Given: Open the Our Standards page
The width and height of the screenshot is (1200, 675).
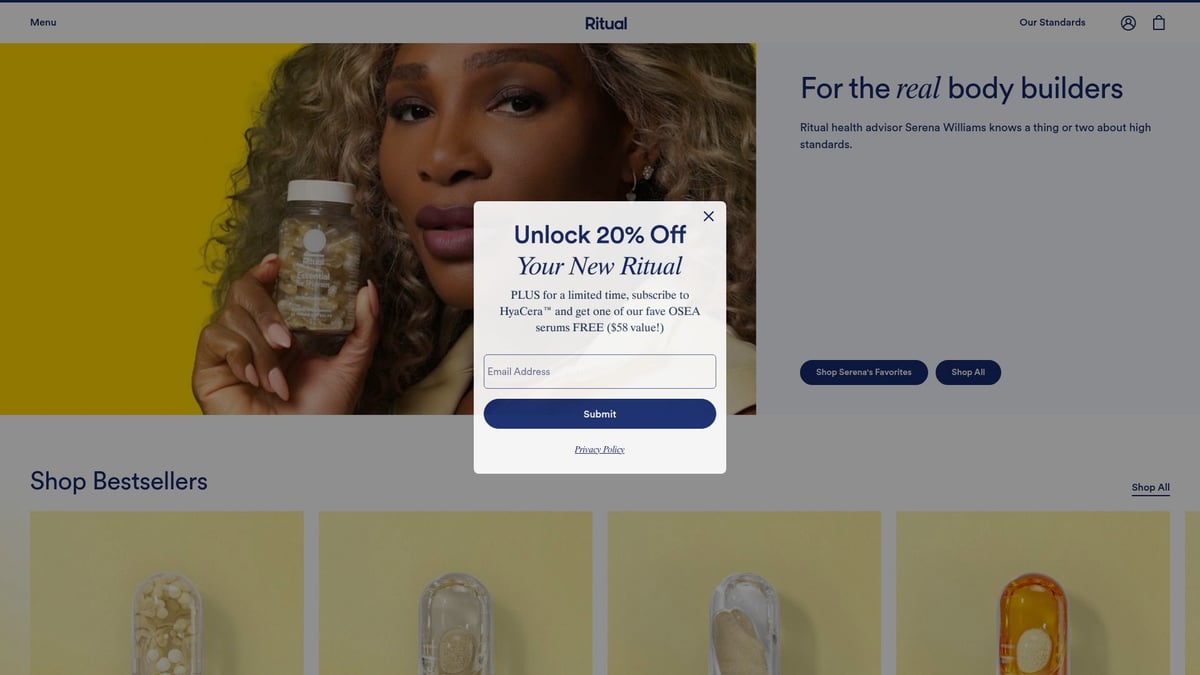Looking at the screenshot, I should (1052, 22).
